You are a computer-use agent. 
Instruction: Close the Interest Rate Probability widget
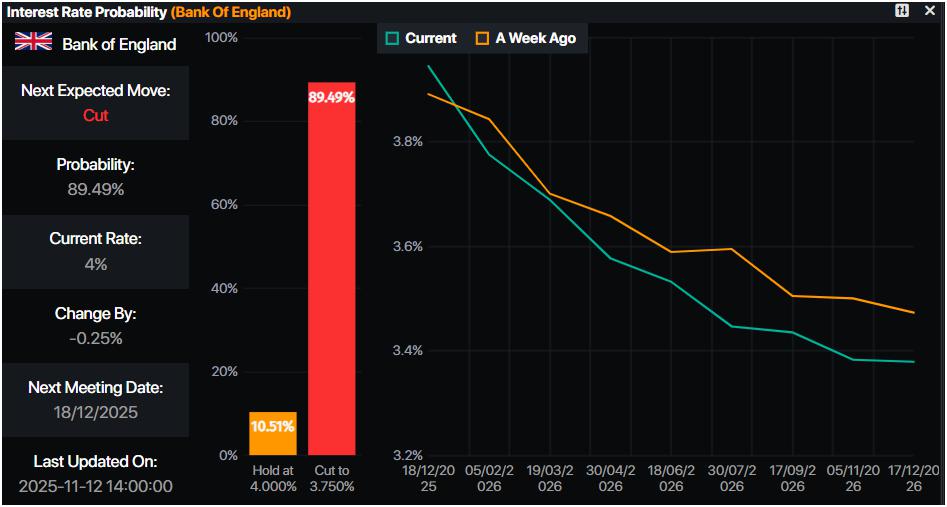coord(929,11)
